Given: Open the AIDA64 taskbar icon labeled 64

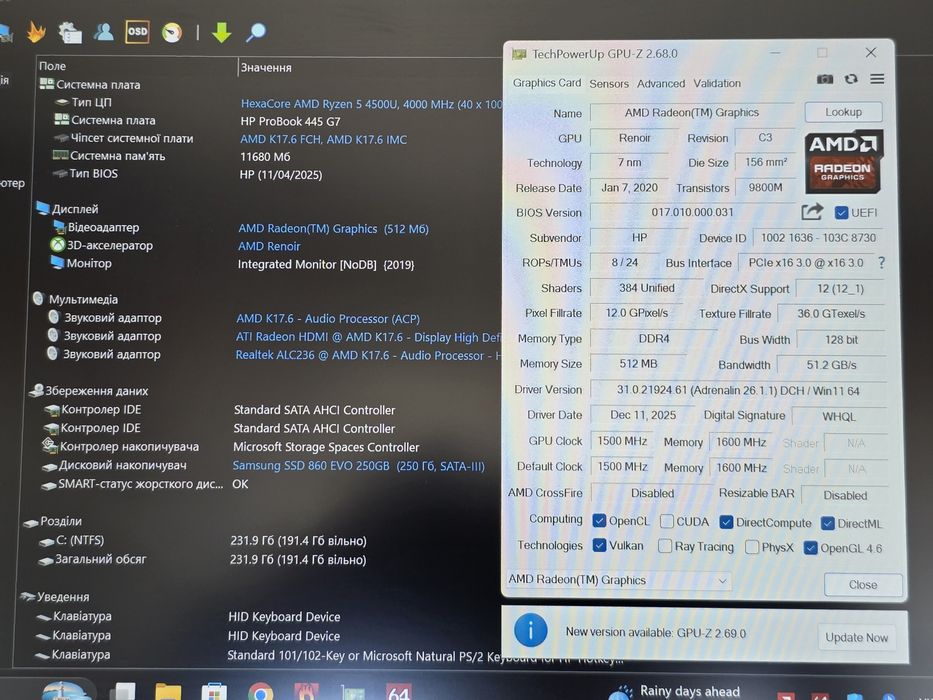Looking at the screenshot, I should [399, 692].
